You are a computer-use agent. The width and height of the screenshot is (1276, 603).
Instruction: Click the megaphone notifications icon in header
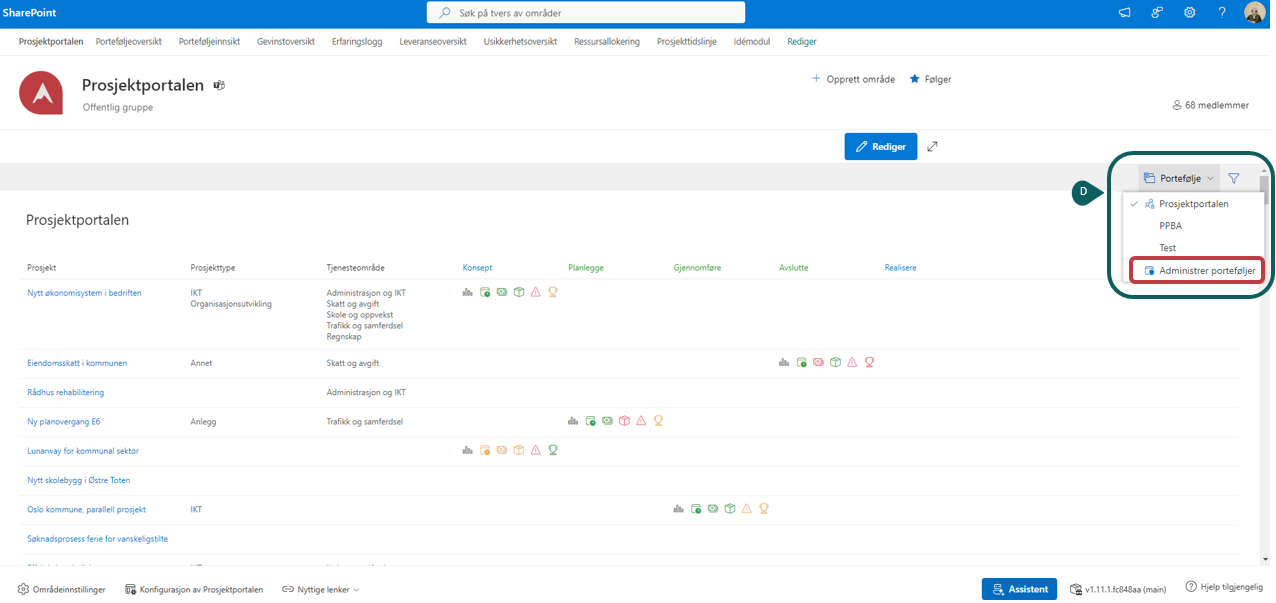pyautogui.click(x=1125, y=13)
